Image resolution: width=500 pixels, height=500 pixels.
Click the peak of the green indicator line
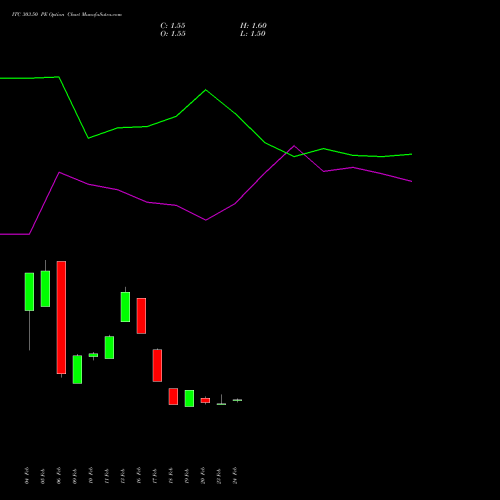tap(59, 77)
